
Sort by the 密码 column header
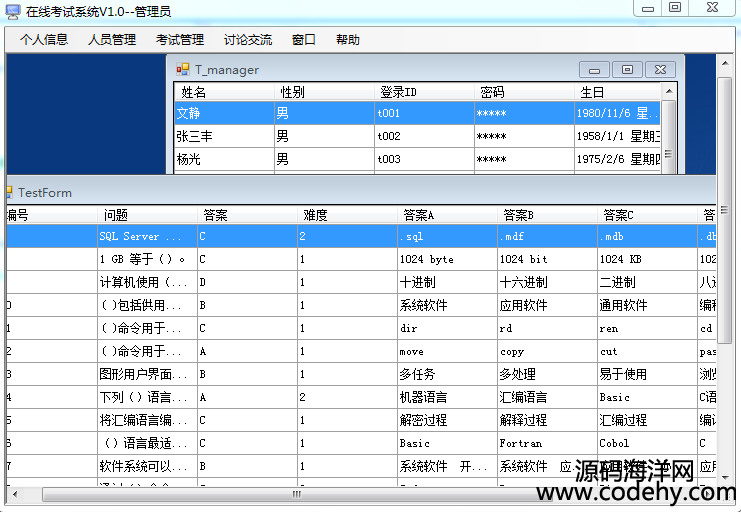(x=525, y=92)
